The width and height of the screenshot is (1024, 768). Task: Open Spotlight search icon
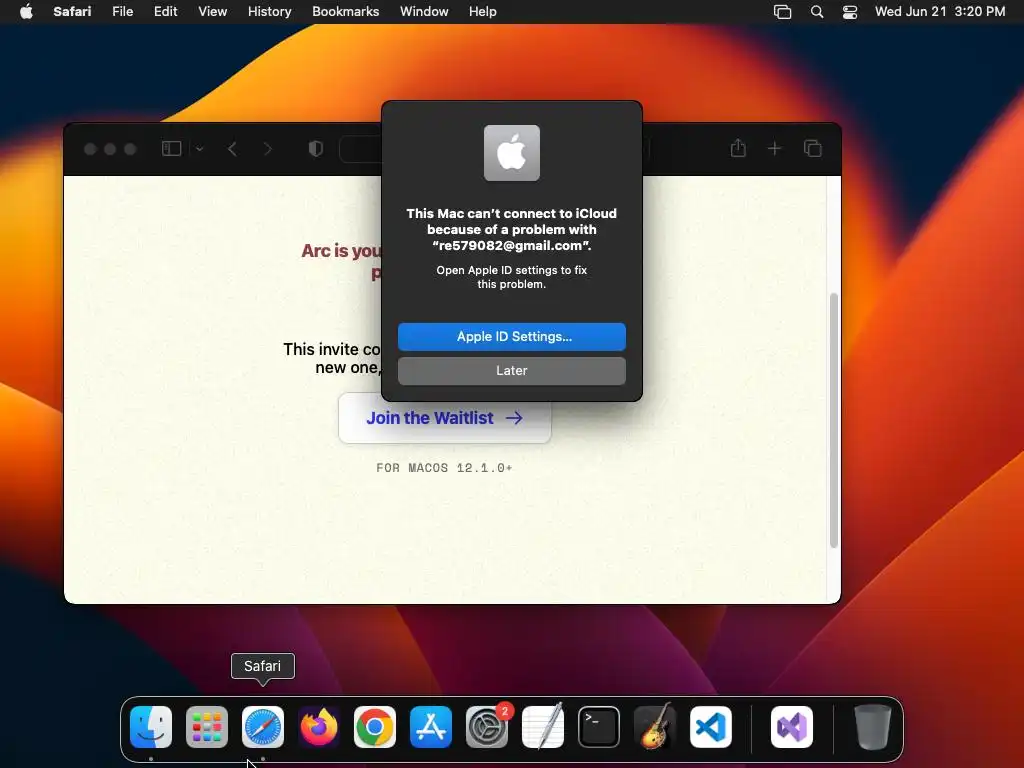816,11
